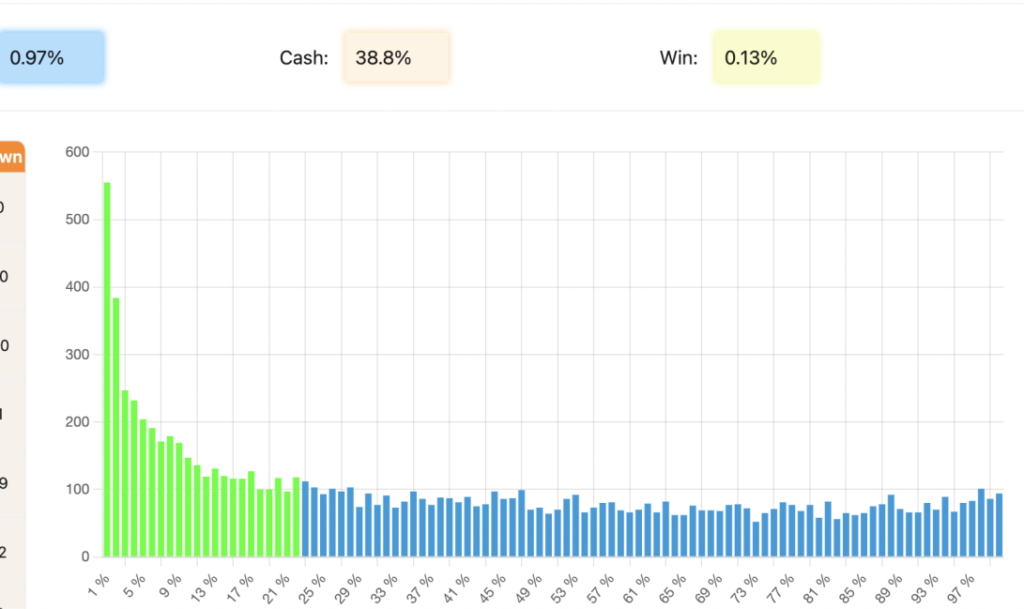The width and height of the screenshot is (1024, 609).
Task: Click the "49 %" x-axis label
Action: [531, 581]
